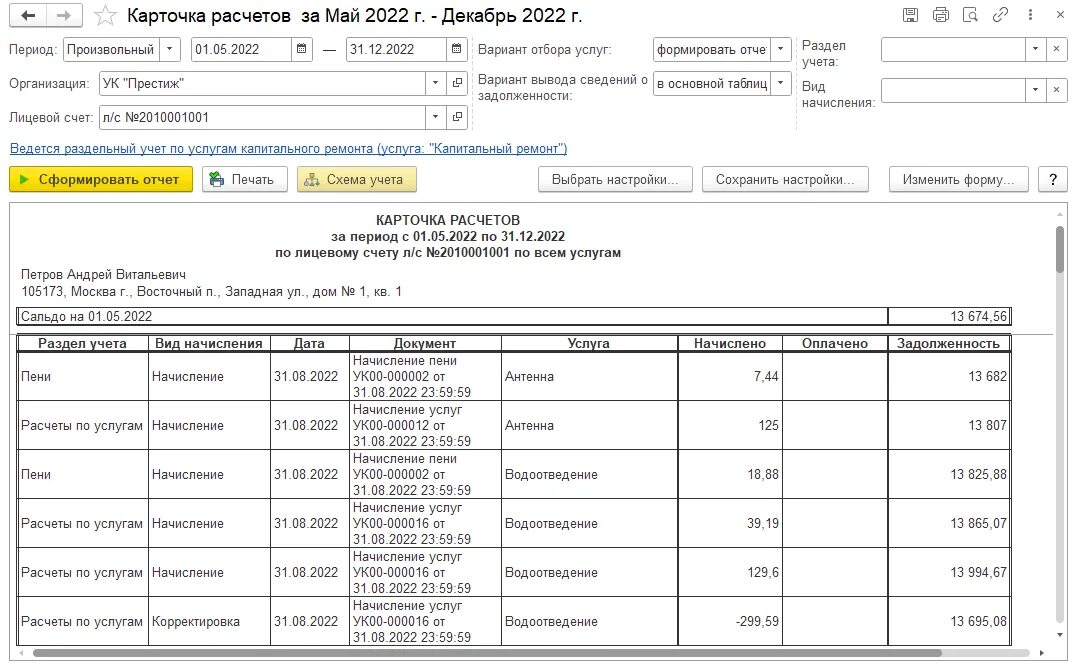Image resolution: width=1077 pixels, height=665 pixels.
Task: Expand the Период type dropdown
Action: [170, 49]
